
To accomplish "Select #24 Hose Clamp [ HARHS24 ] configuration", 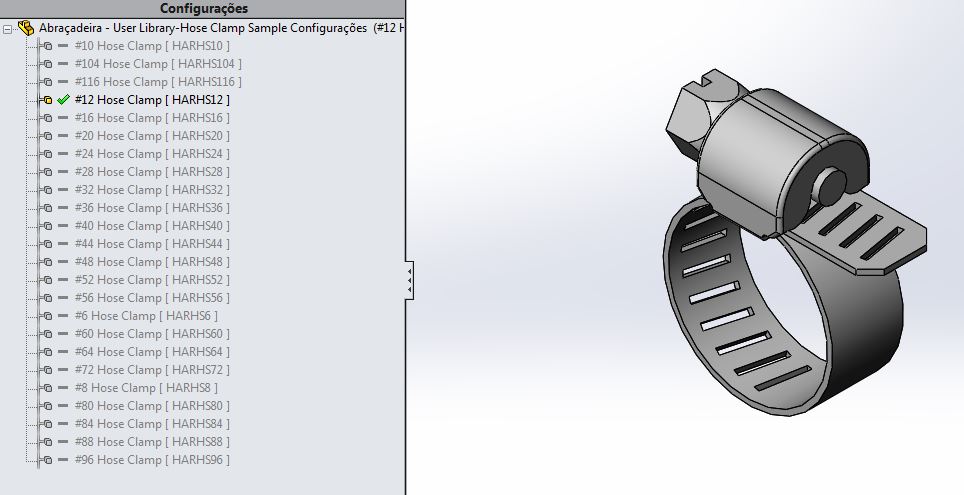I will tap(152, 153).
